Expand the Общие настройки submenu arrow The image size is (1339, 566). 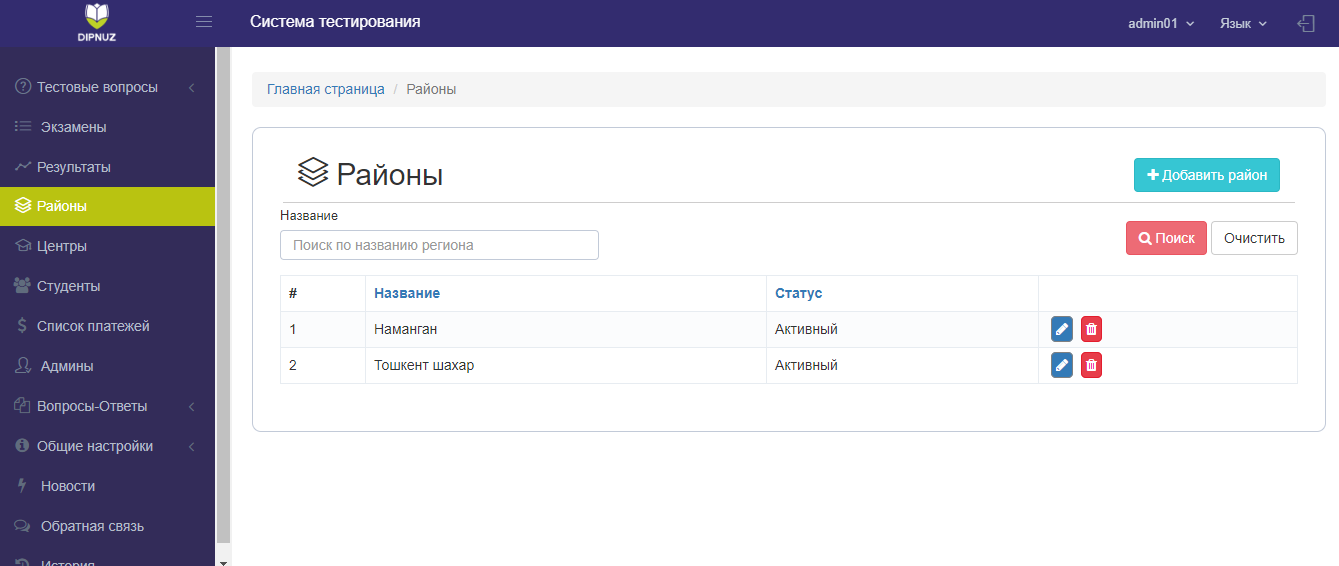pyautogui.click(x=191, y=447)
